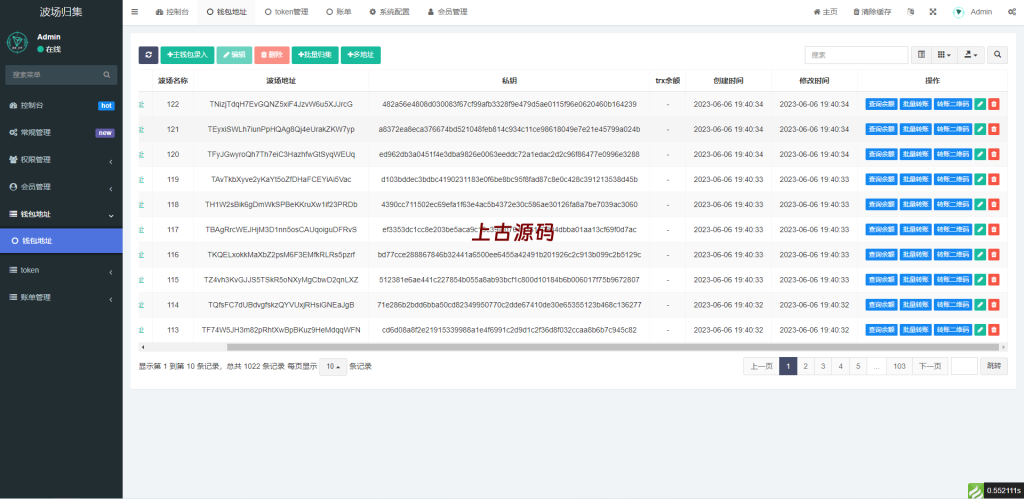This screenshot has height=499, width=1024.
Task: Click the 删除 toolbar button
Action: point(271,56)
